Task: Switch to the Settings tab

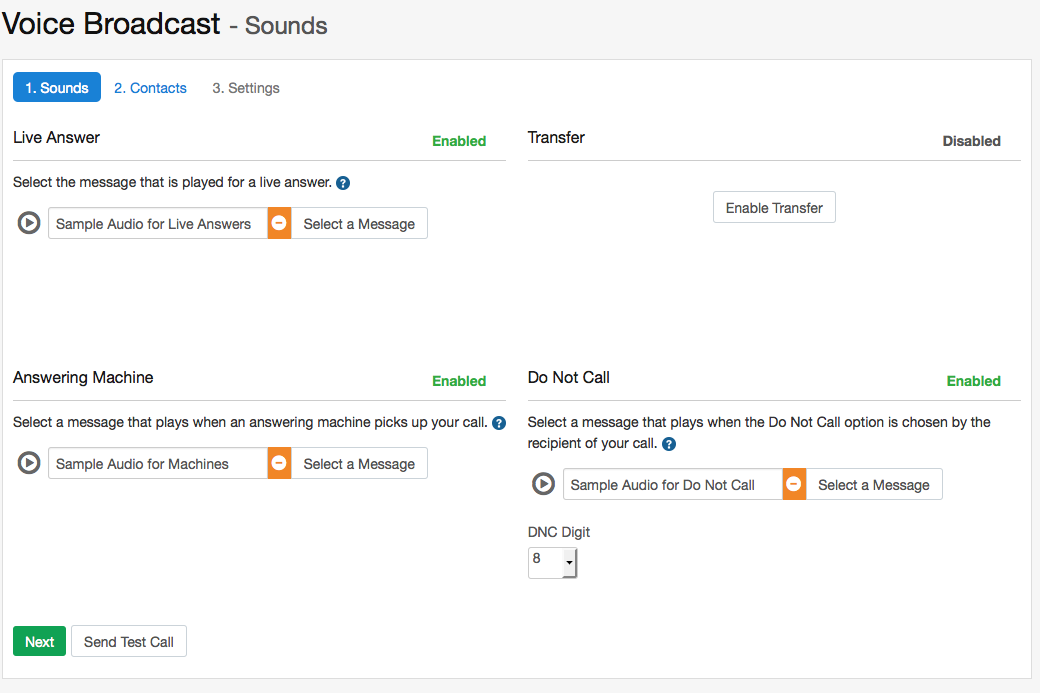Action: point(245,87)
